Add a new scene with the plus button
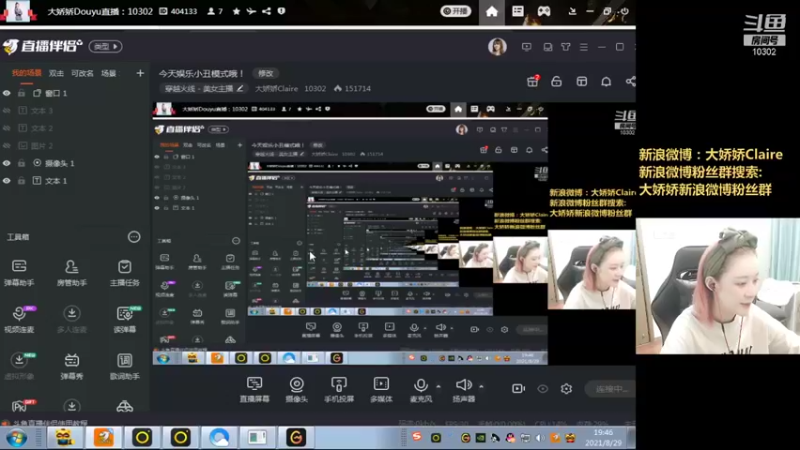The height and width of the screenshot is (450, 800). coord(140,73)
